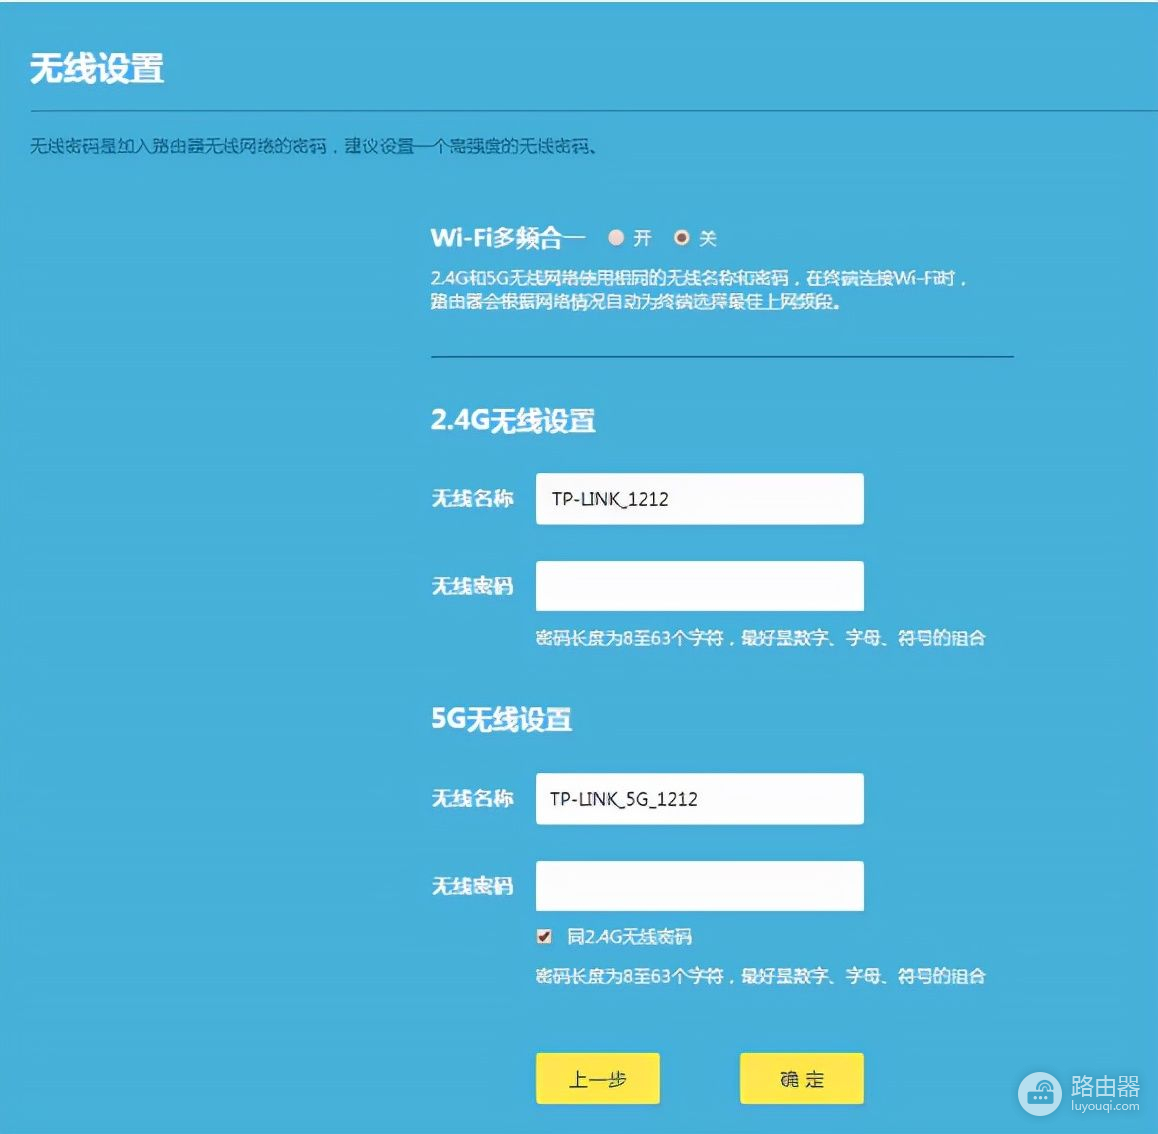Click the 2.4G 无线名称 field TP-LINK_1212
1158x1134 pixels.
click(699, 499)
